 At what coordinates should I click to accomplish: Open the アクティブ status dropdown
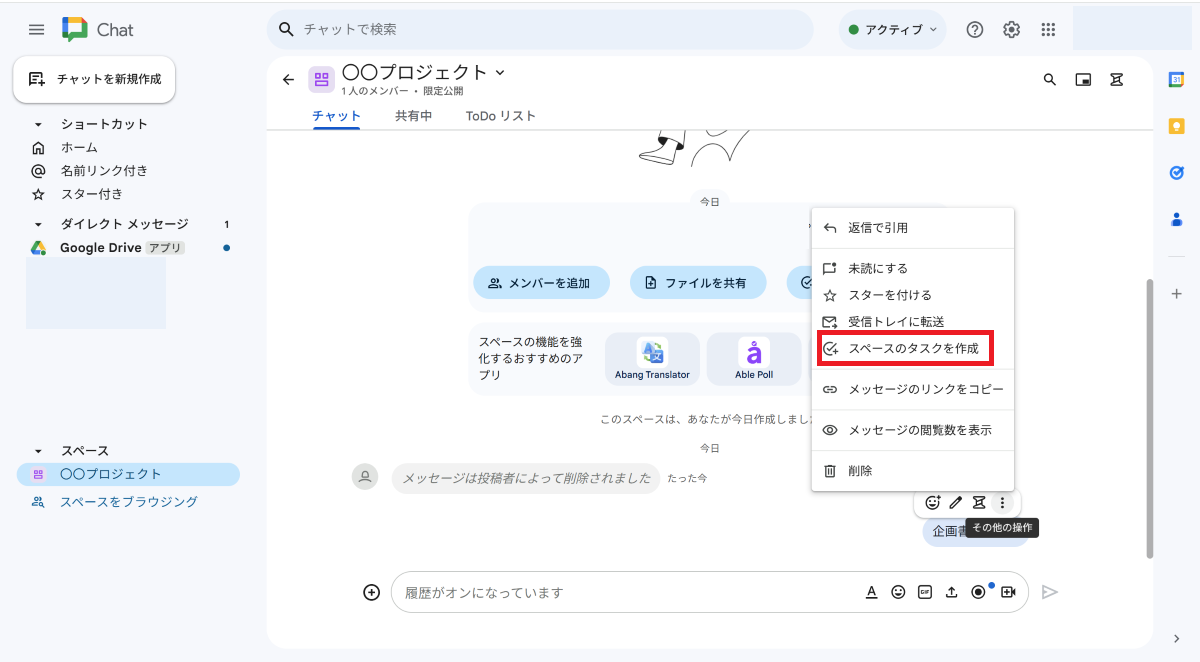pos(892,30)
